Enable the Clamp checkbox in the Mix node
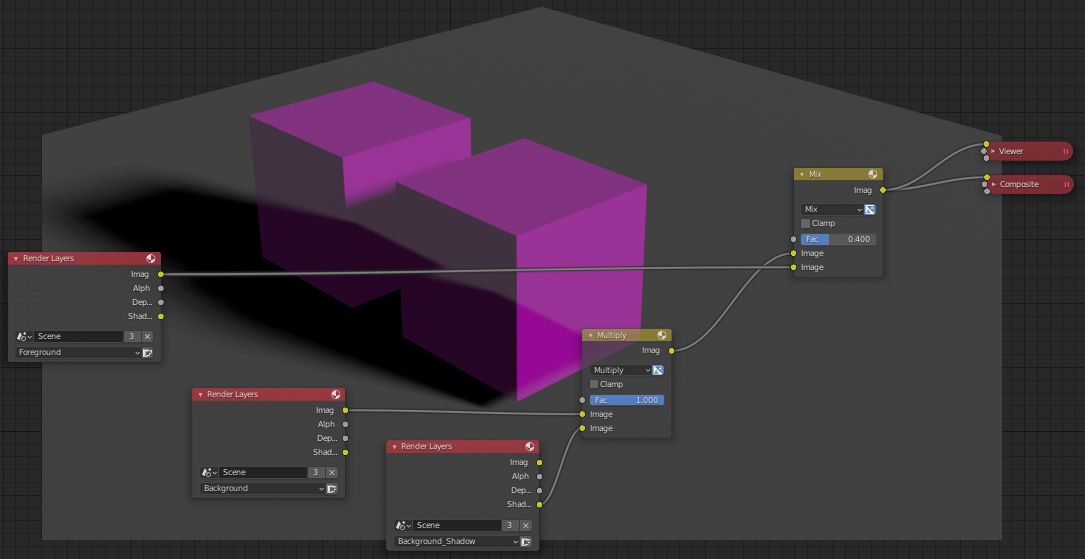The image size is (1085, 559). pos(805,223)
